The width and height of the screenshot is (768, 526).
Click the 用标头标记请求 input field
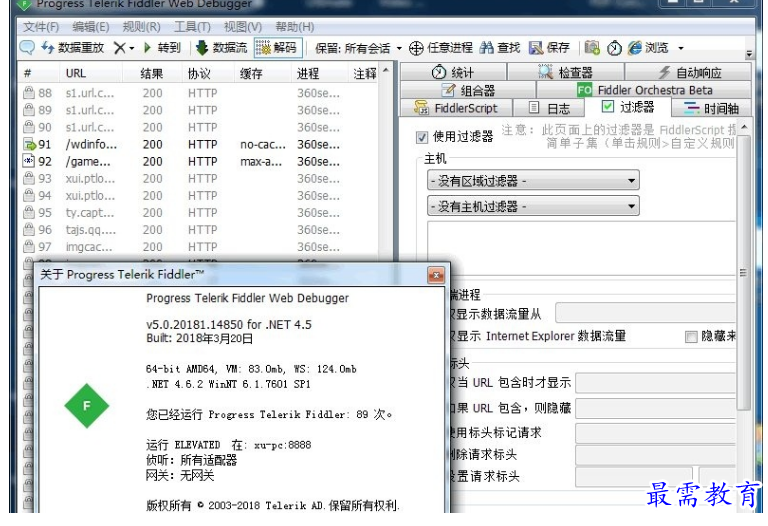pyautogui.click(x=656, y=433)
